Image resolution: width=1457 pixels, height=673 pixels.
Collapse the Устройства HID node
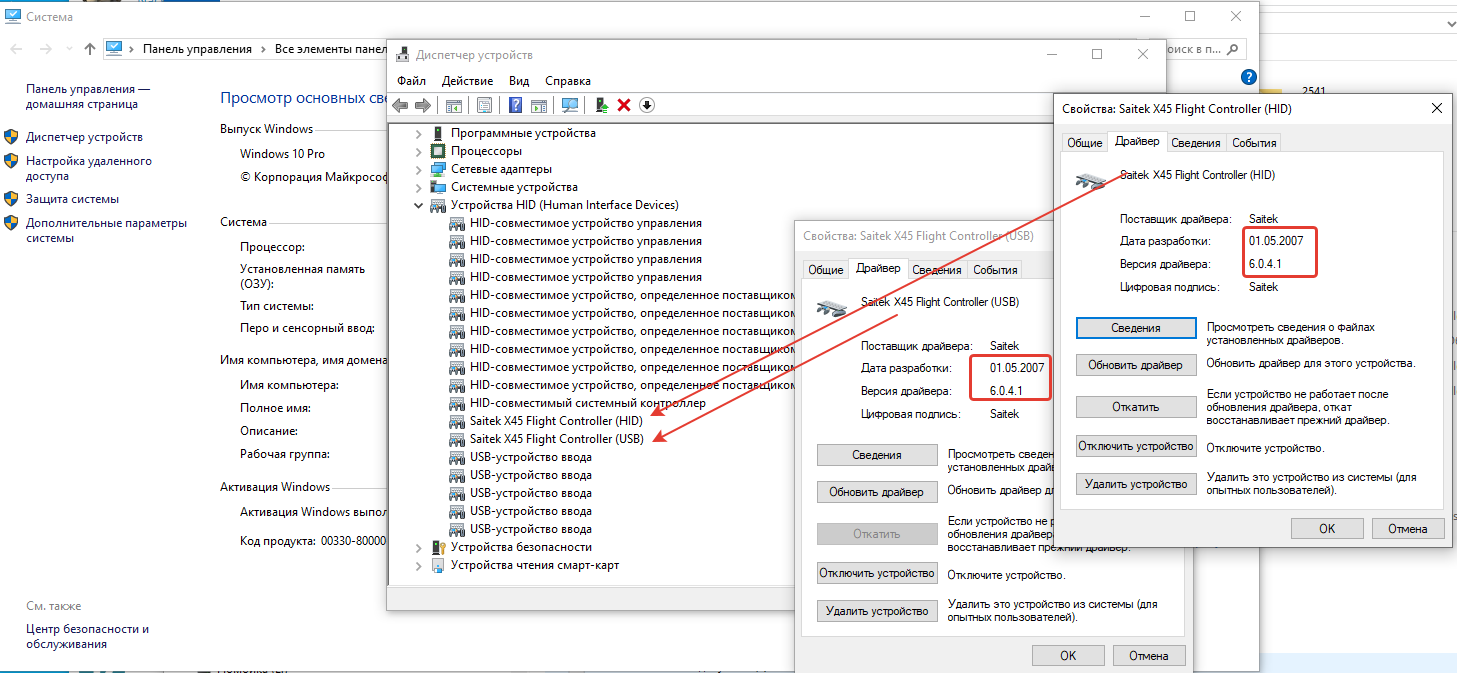click(419, 205)
